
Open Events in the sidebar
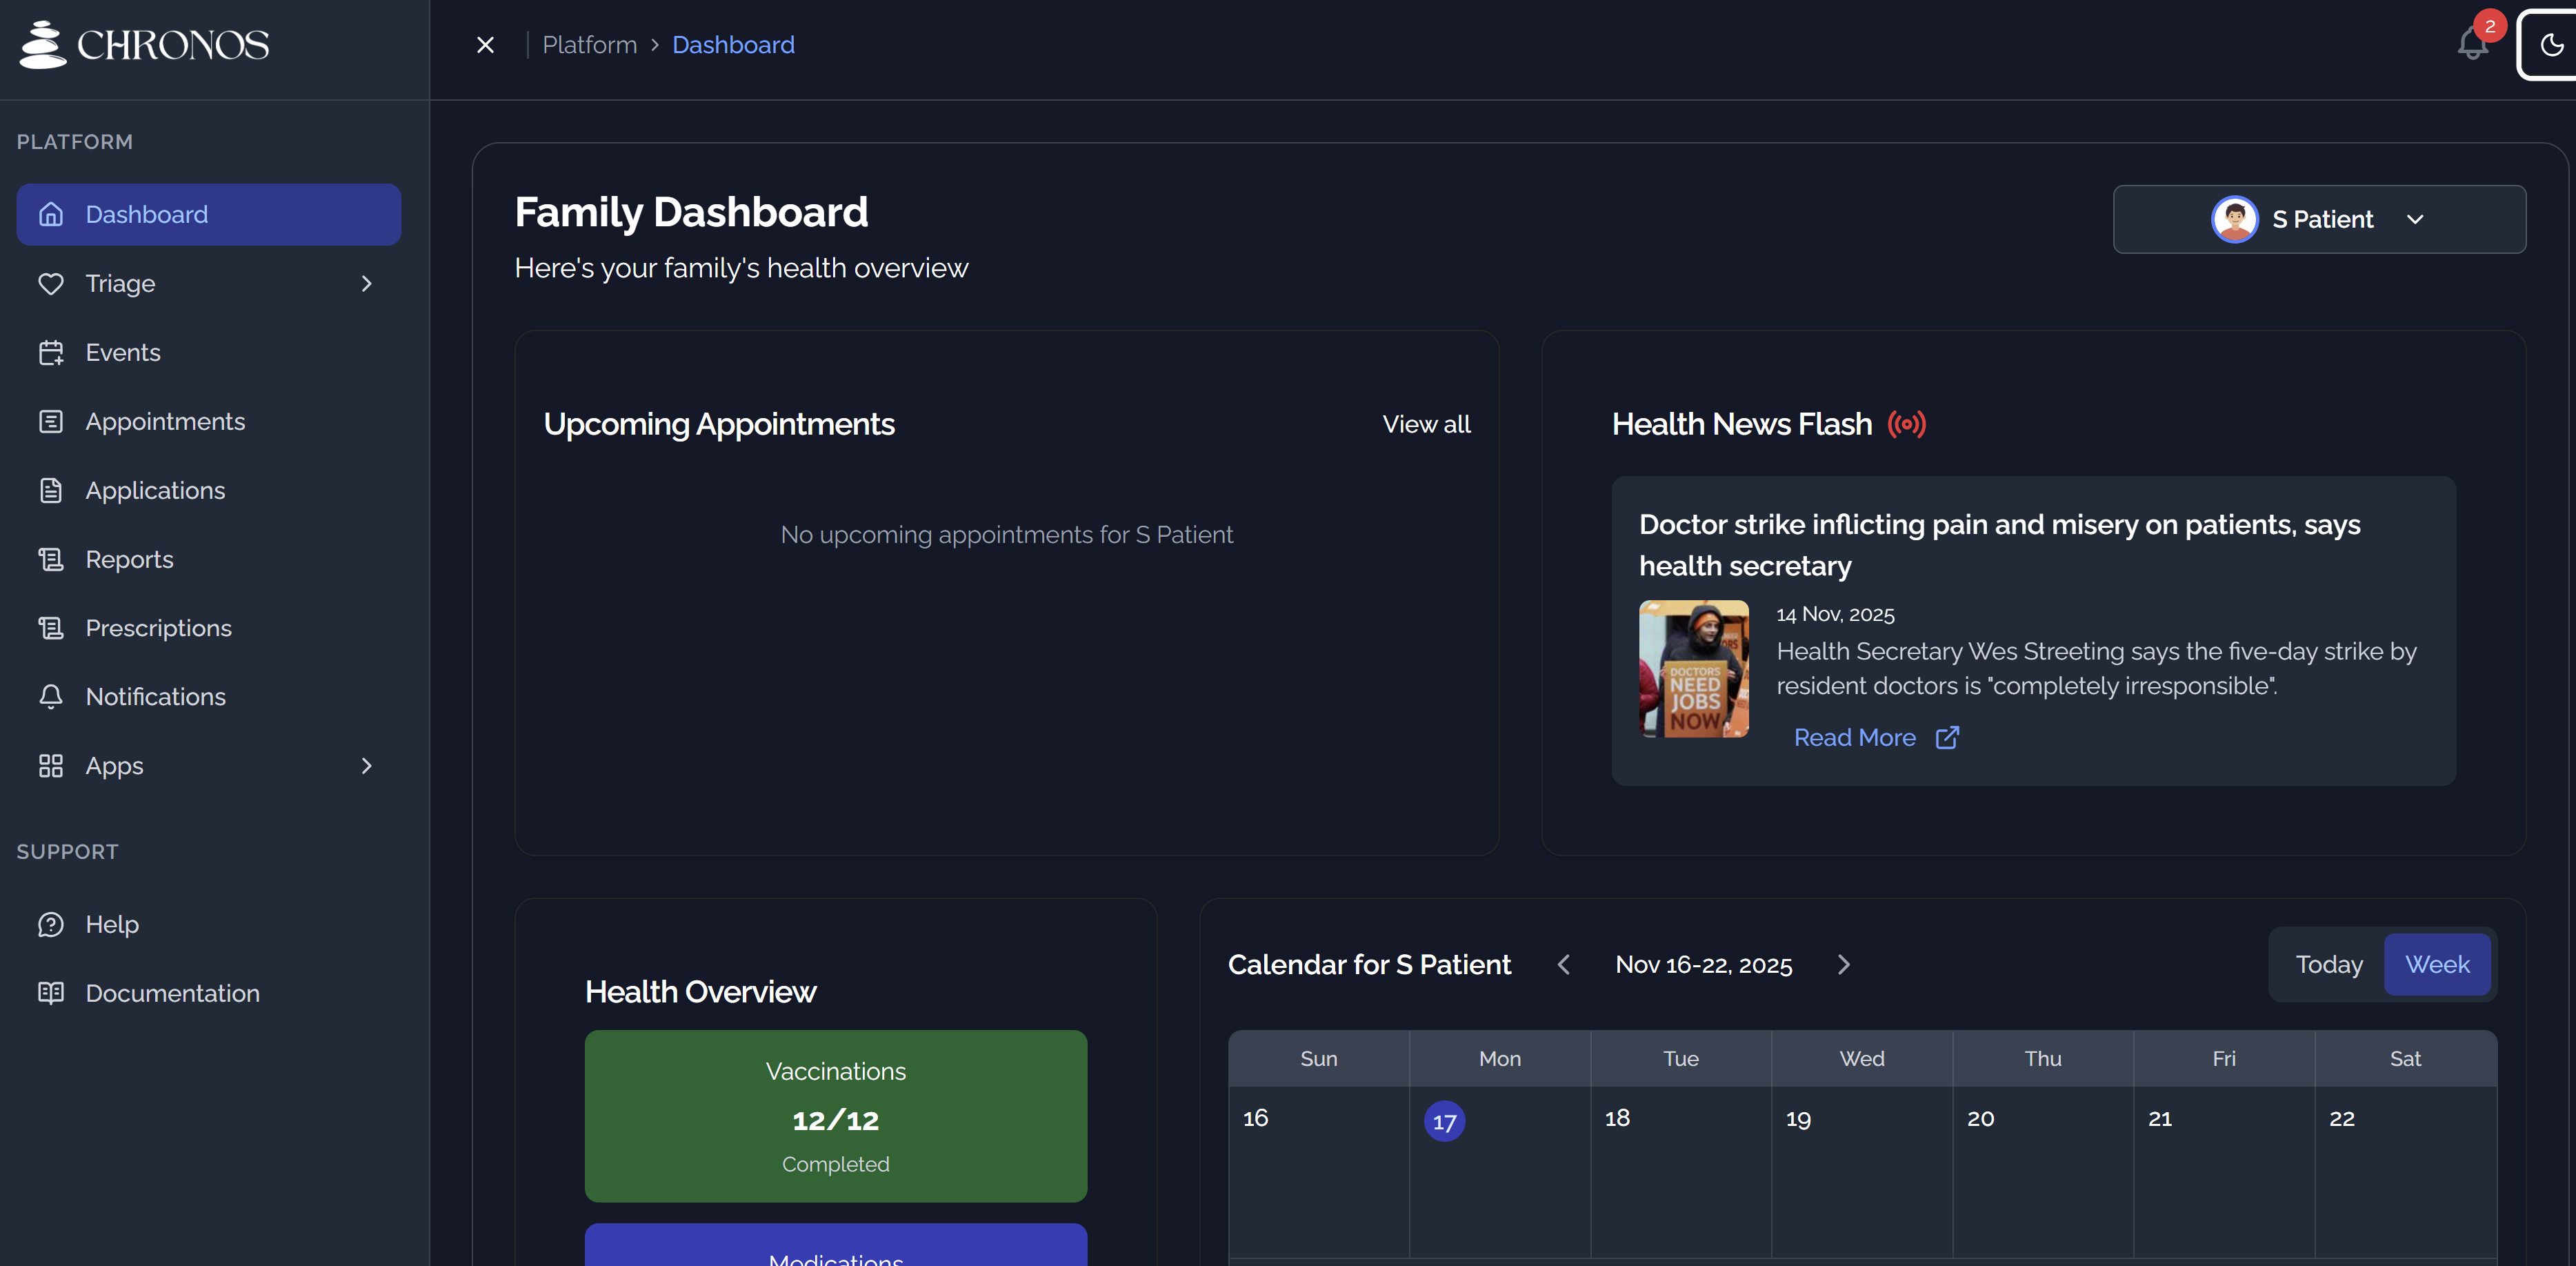pyautogui.click(x=123, y=352)
